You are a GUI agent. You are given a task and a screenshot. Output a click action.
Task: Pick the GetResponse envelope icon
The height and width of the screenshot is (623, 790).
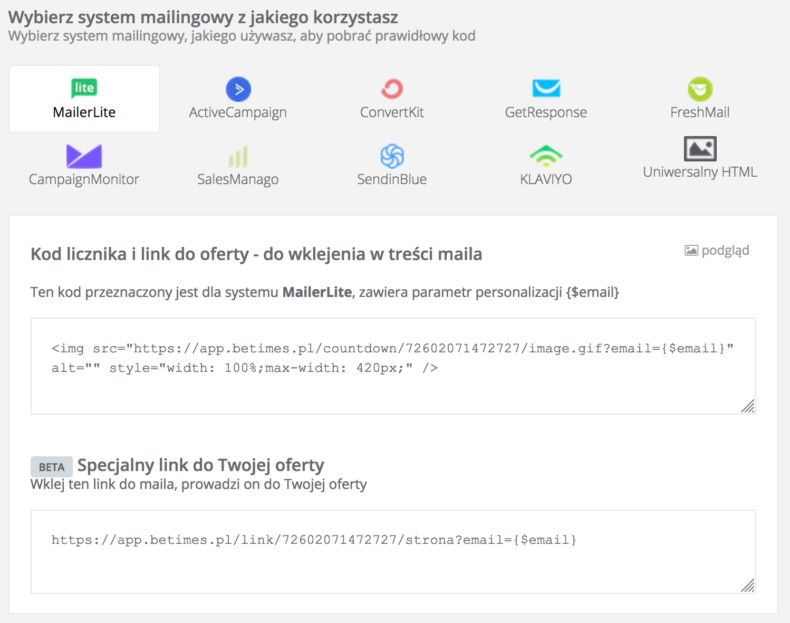546,88
